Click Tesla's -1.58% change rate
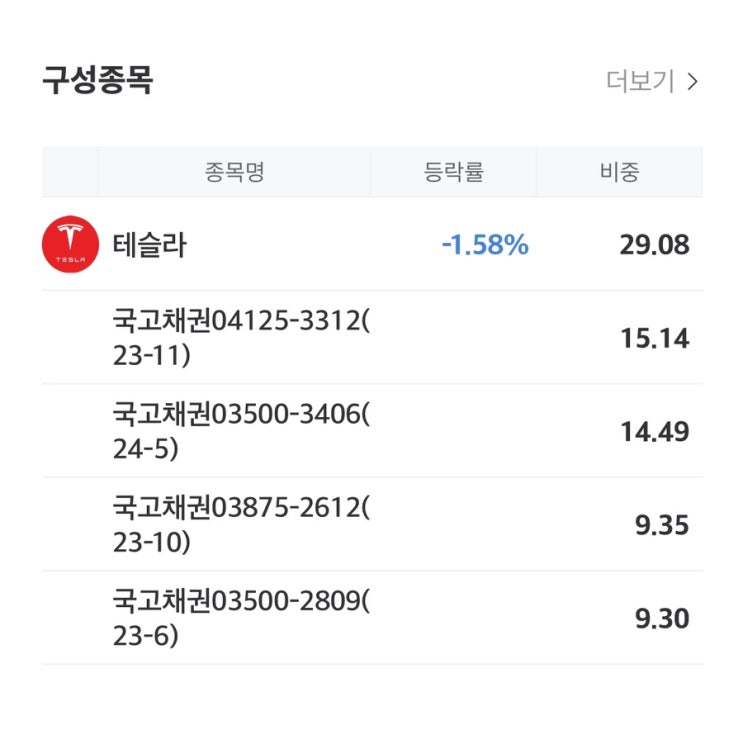 pyautogui.click(x=485, y=245)
